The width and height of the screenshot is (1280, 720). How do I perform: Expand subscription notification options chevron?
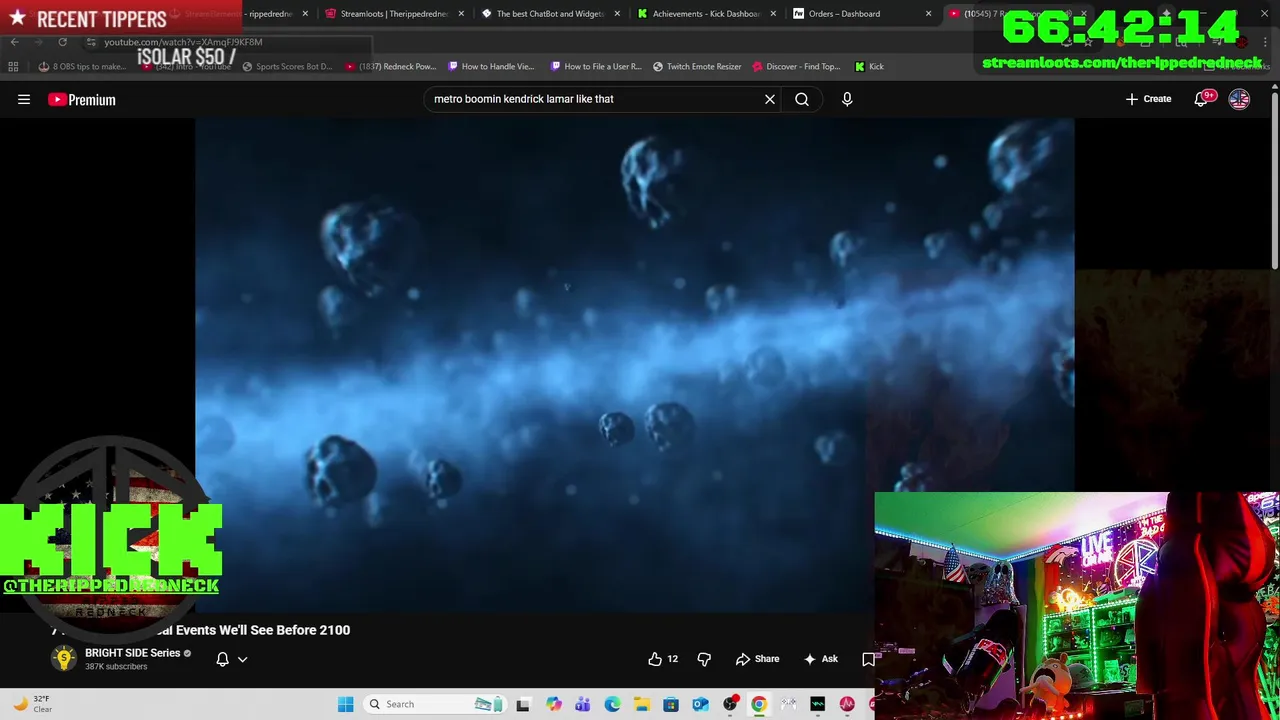242,659
